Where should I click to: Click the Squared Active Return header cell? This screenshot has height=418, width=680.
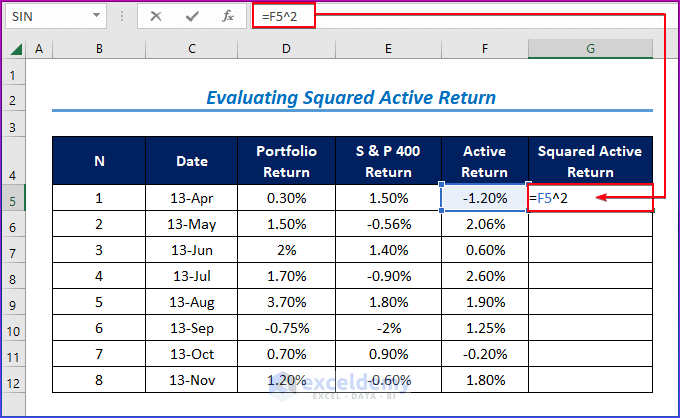590,161
